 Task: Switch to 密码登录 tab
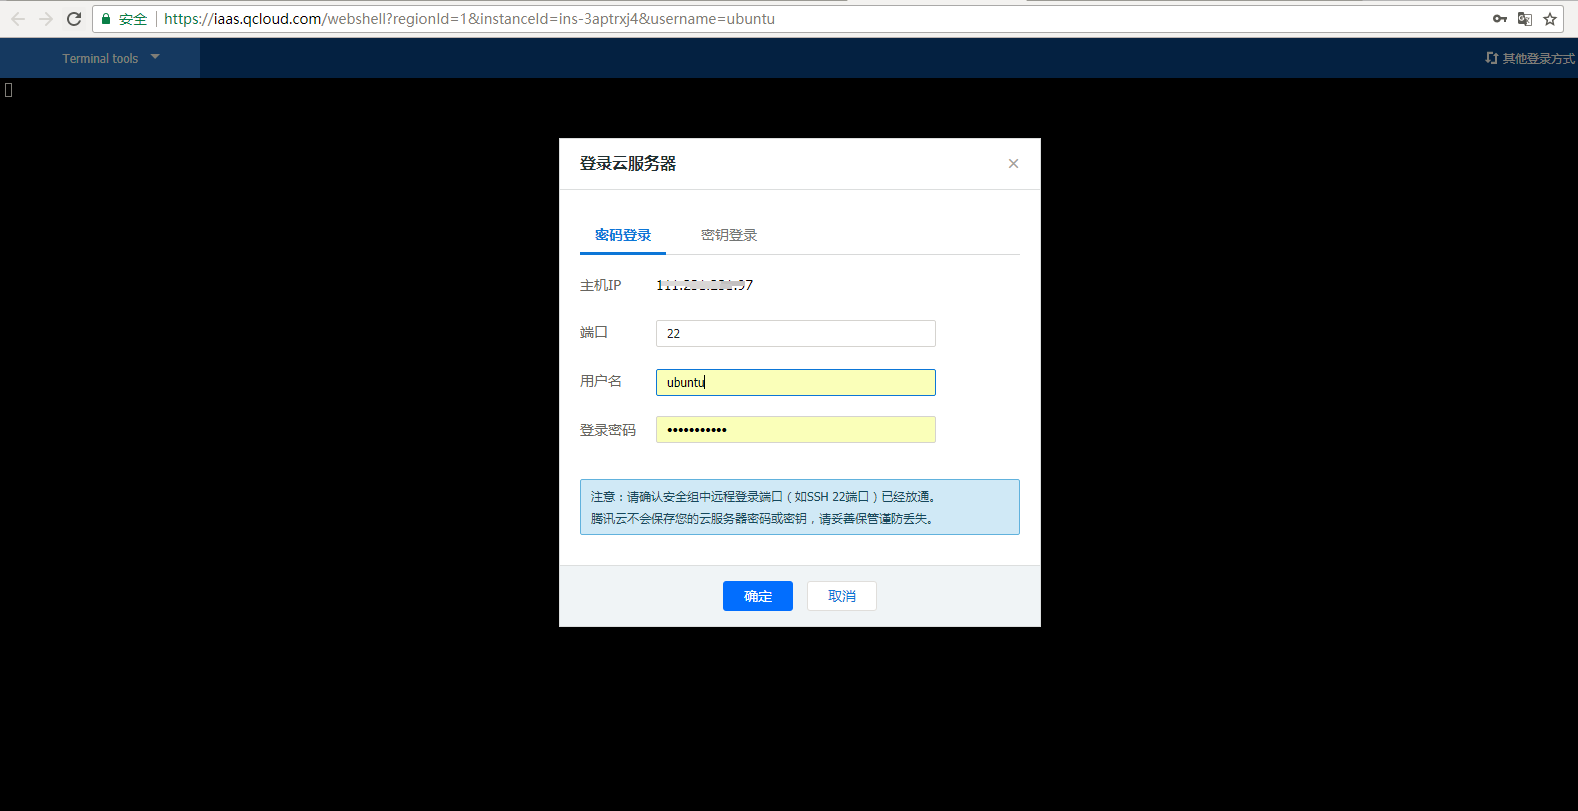pos(623,236)
